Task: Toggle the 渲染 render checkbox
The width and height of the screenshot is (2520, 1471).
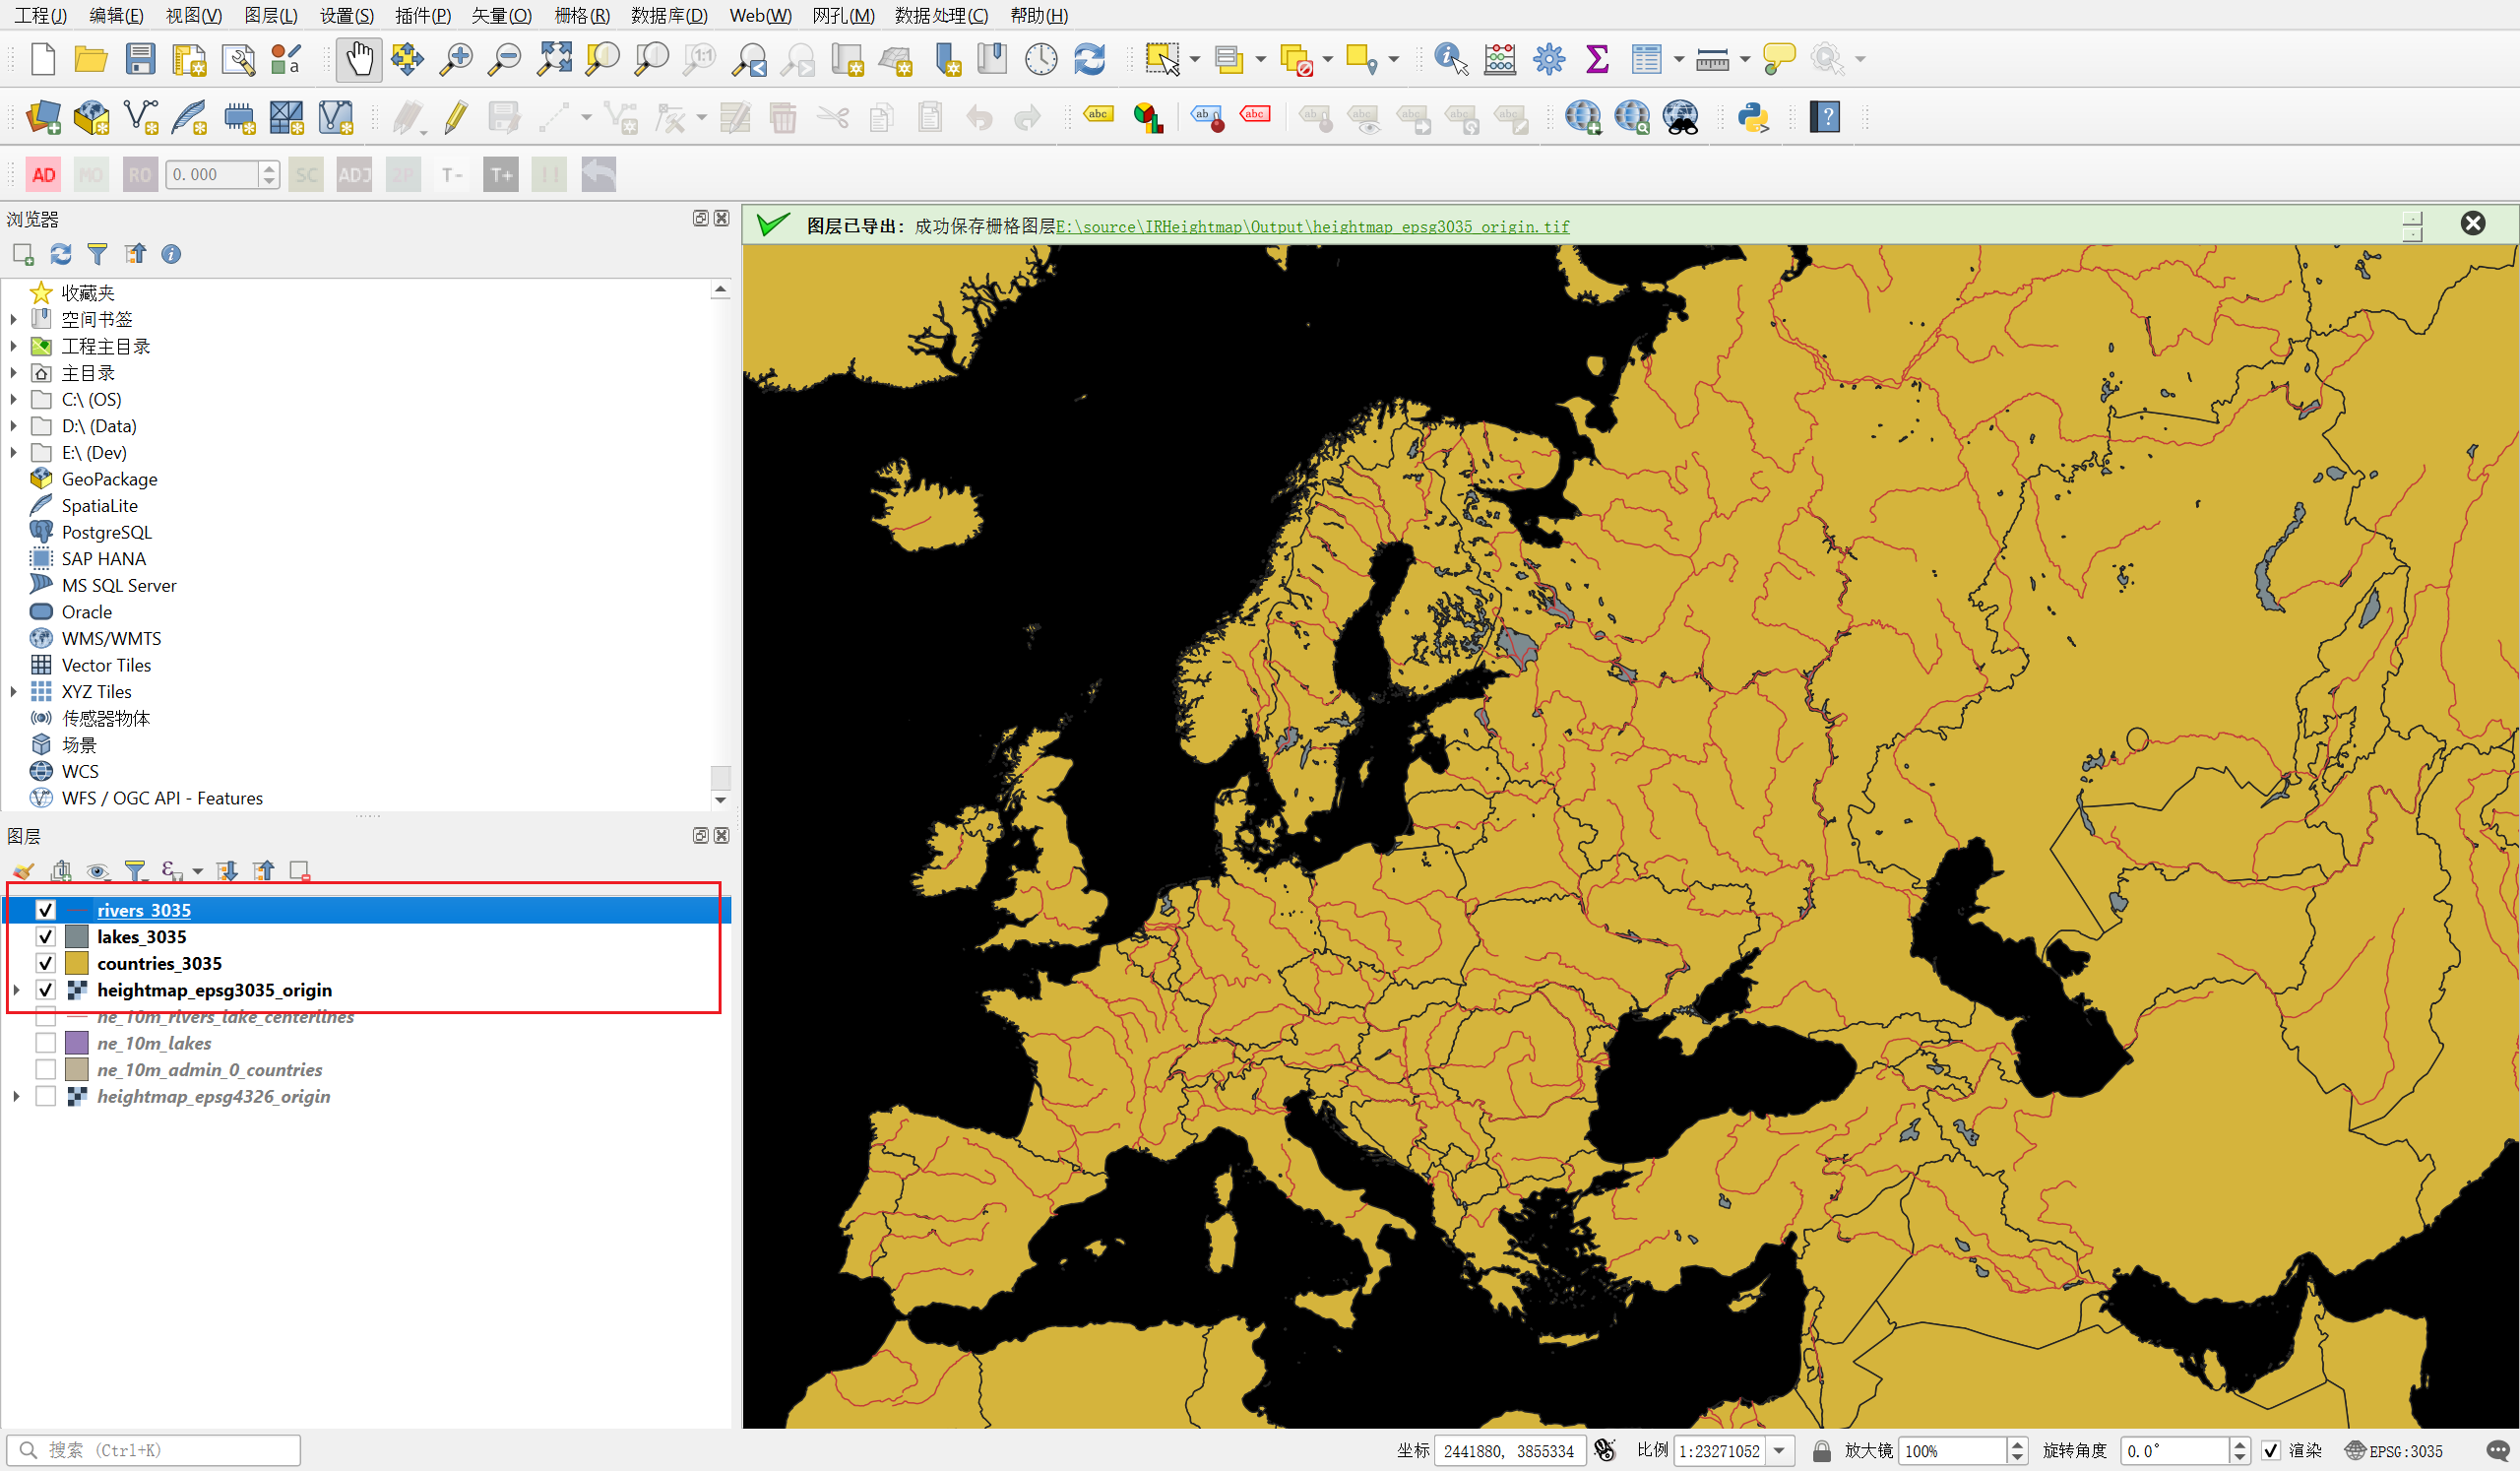Action: [2271, 1451]
